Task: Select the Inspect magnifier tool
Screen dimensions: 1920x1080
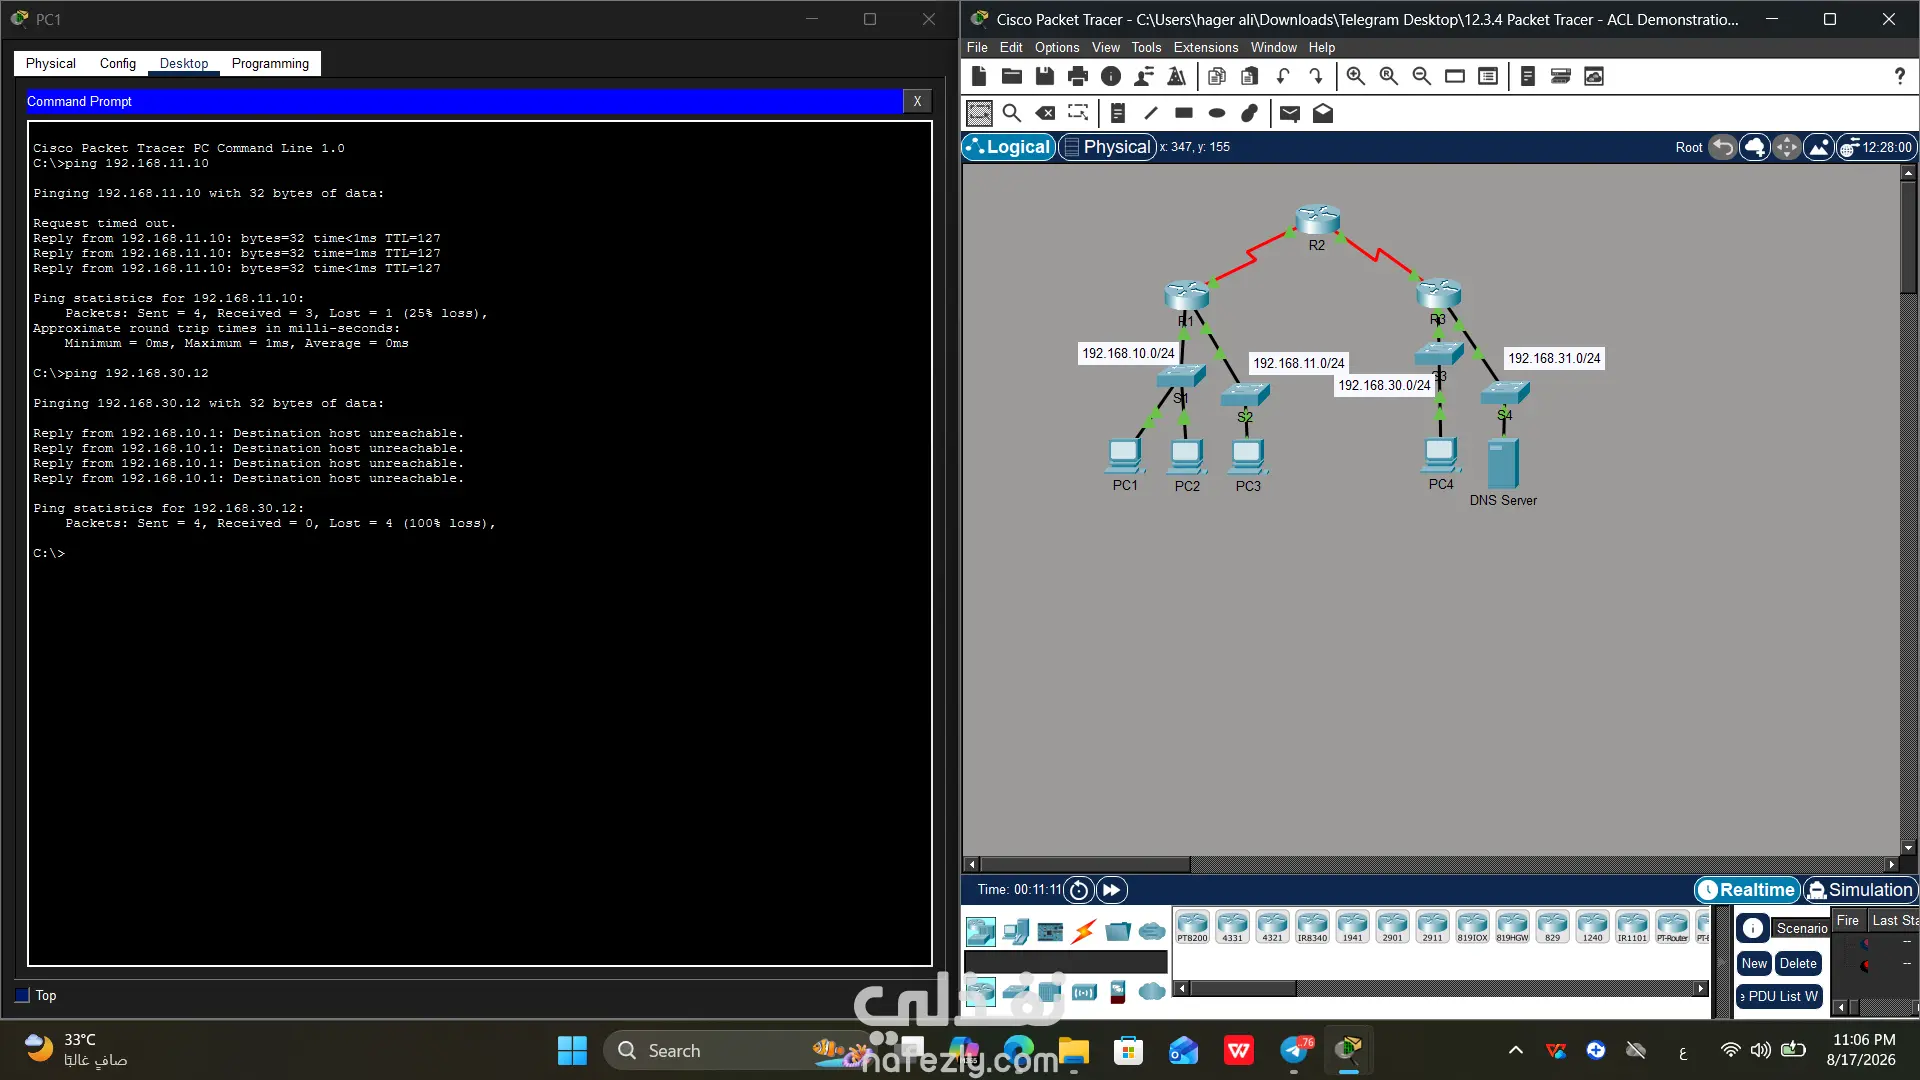Action: coord(1011,114)
